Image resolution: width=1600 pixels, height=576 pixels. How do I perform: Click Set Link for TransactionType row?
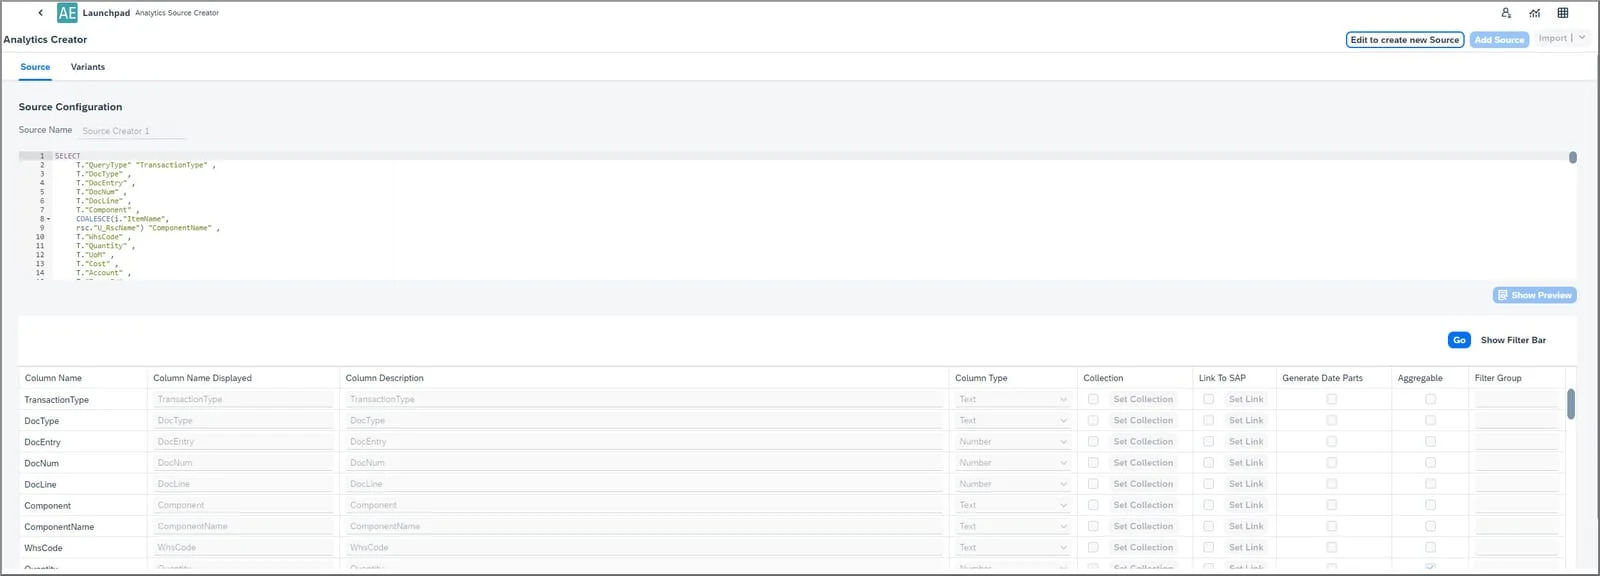click(x=1246, y=399)
